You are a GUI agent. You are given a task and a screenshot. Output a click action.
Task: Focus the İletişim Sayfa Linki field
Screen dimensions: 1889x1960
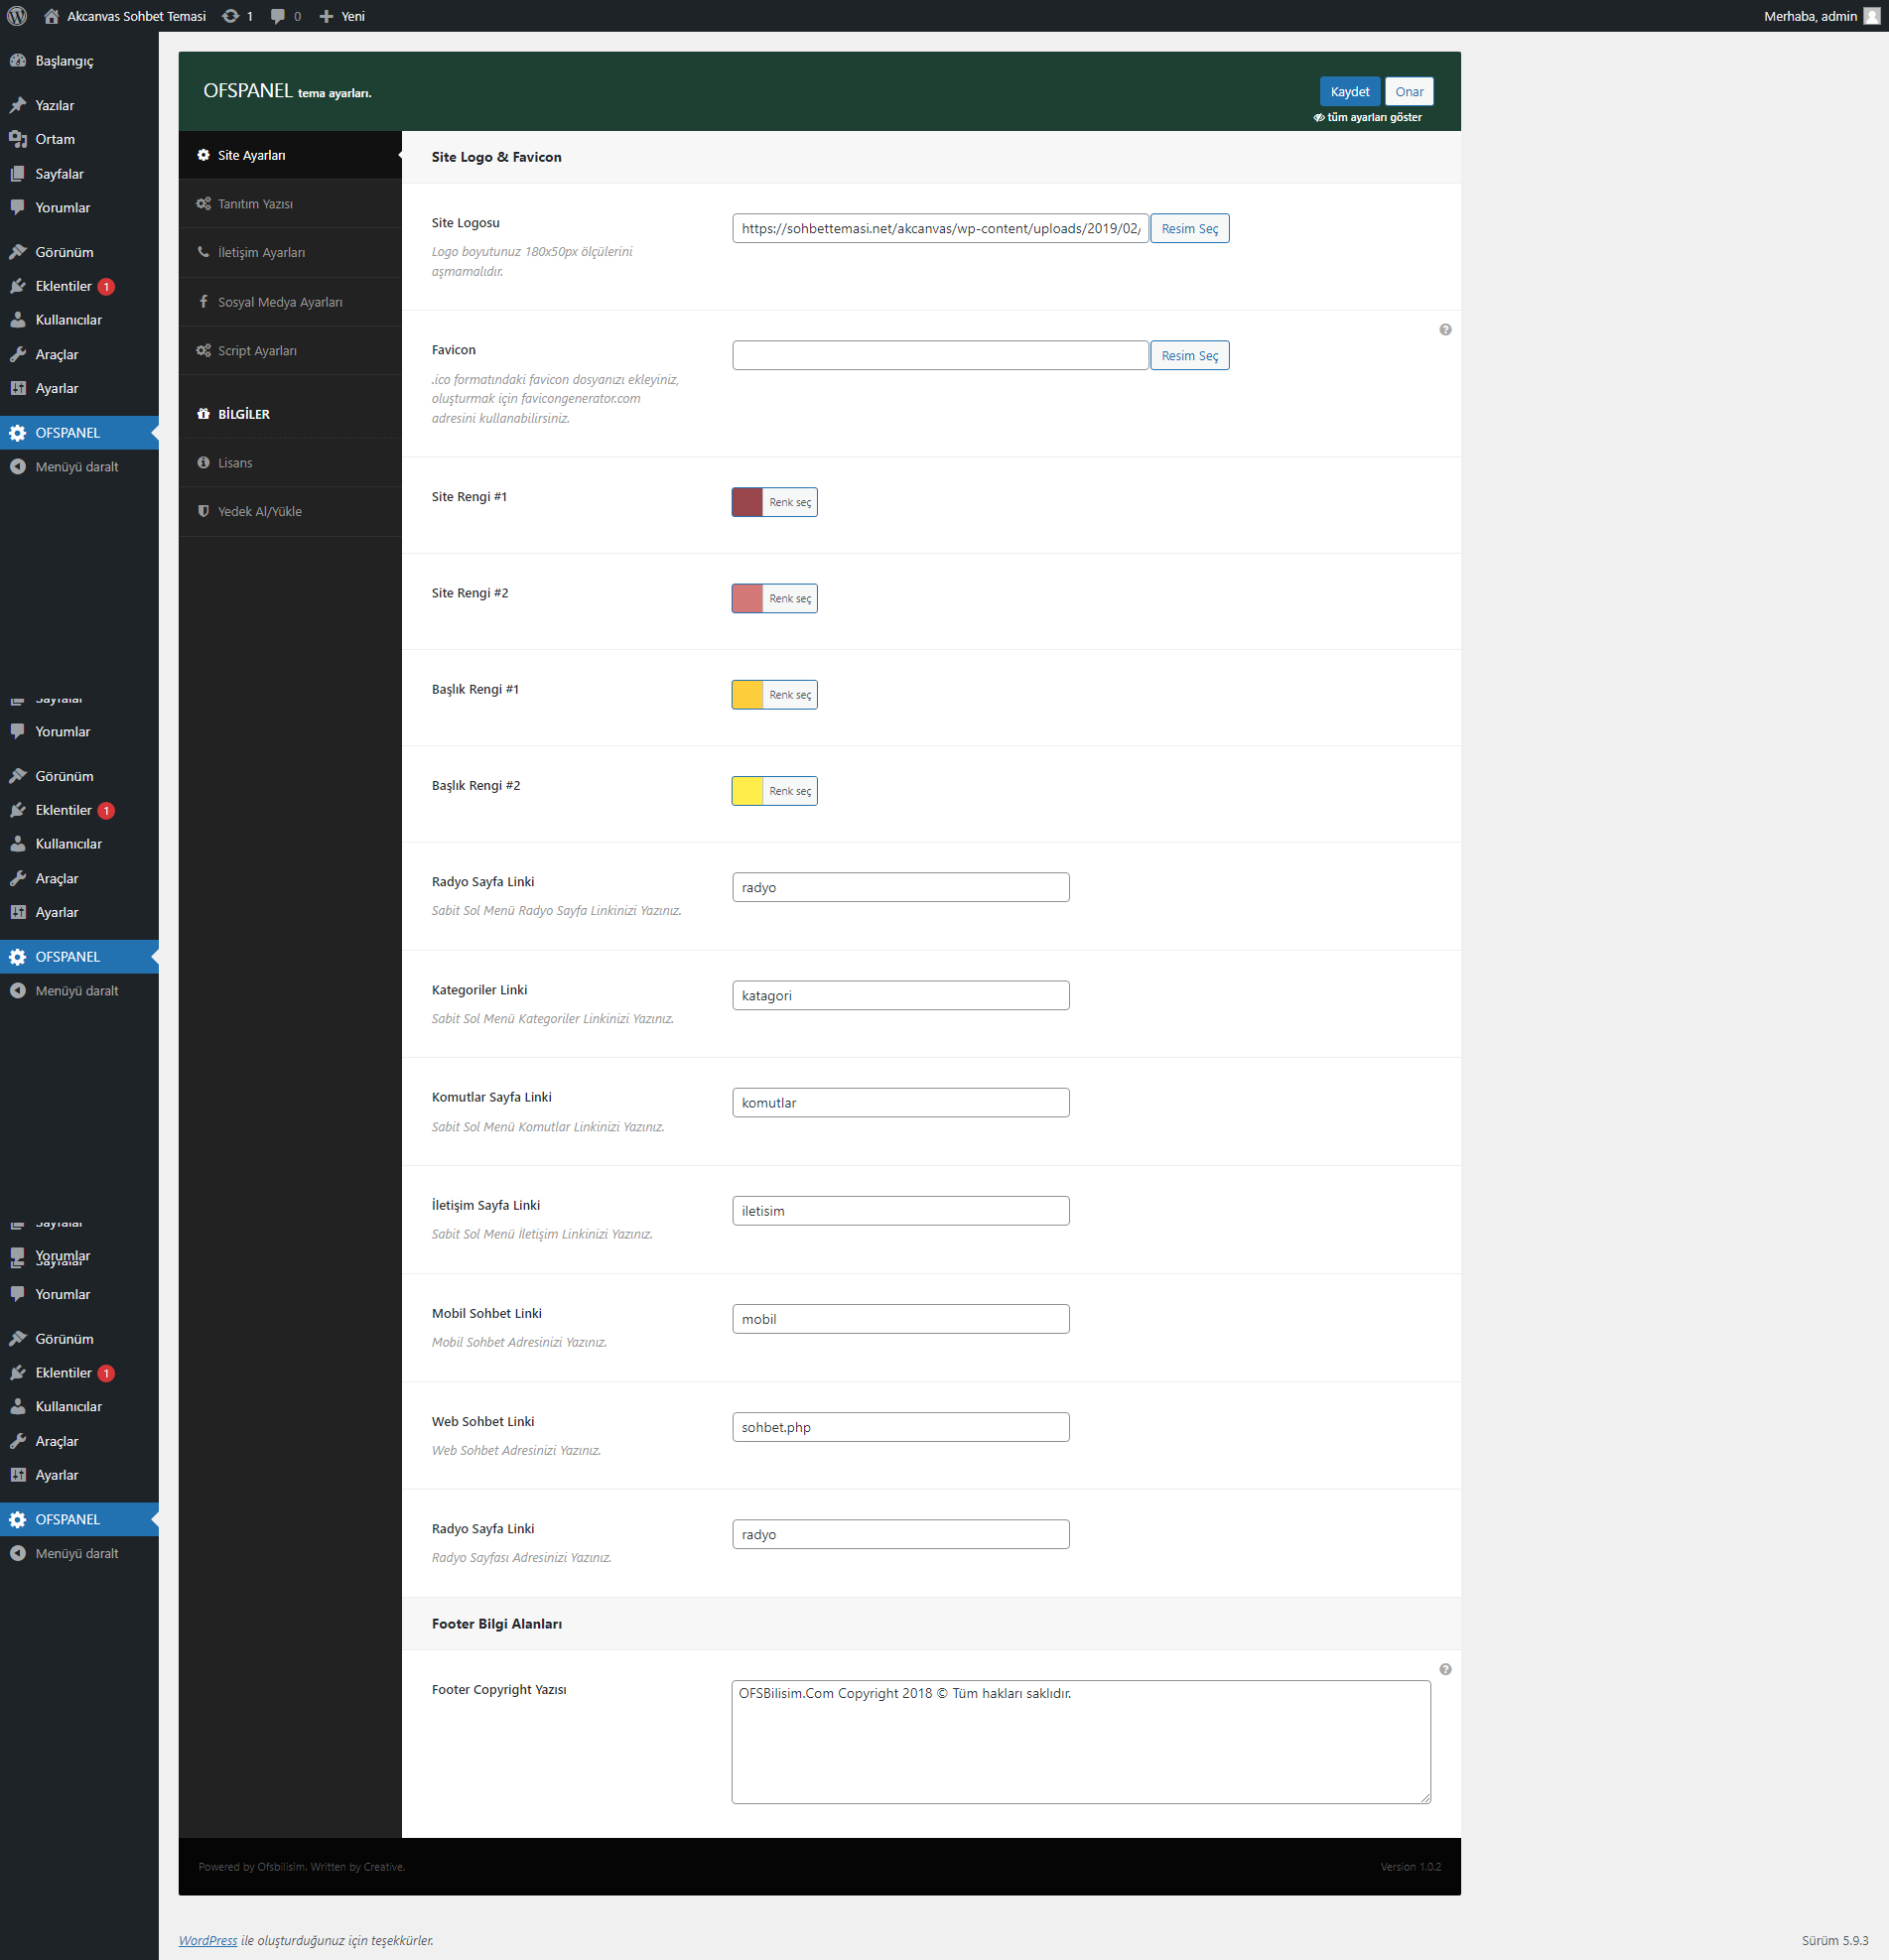pos(900,1211)
